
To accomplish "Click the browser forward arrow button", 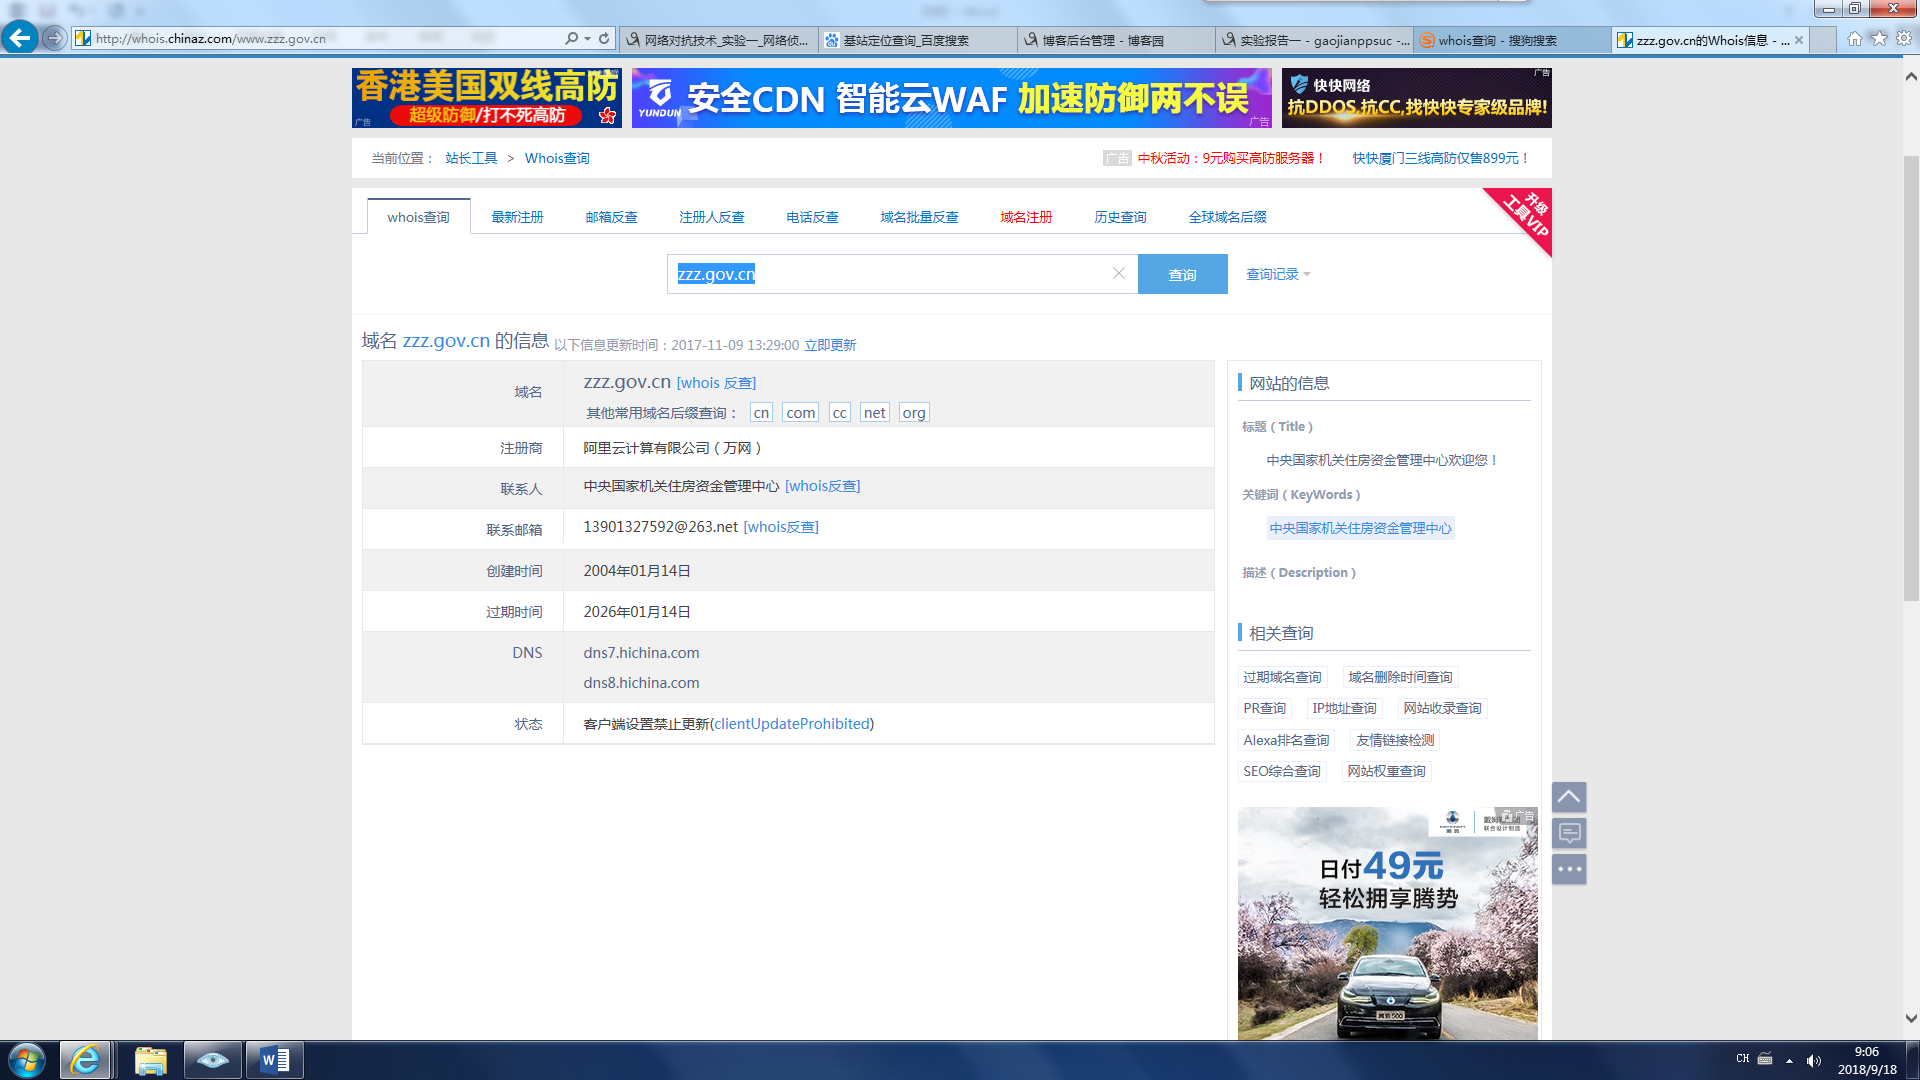I will click(x=54, y=38).
